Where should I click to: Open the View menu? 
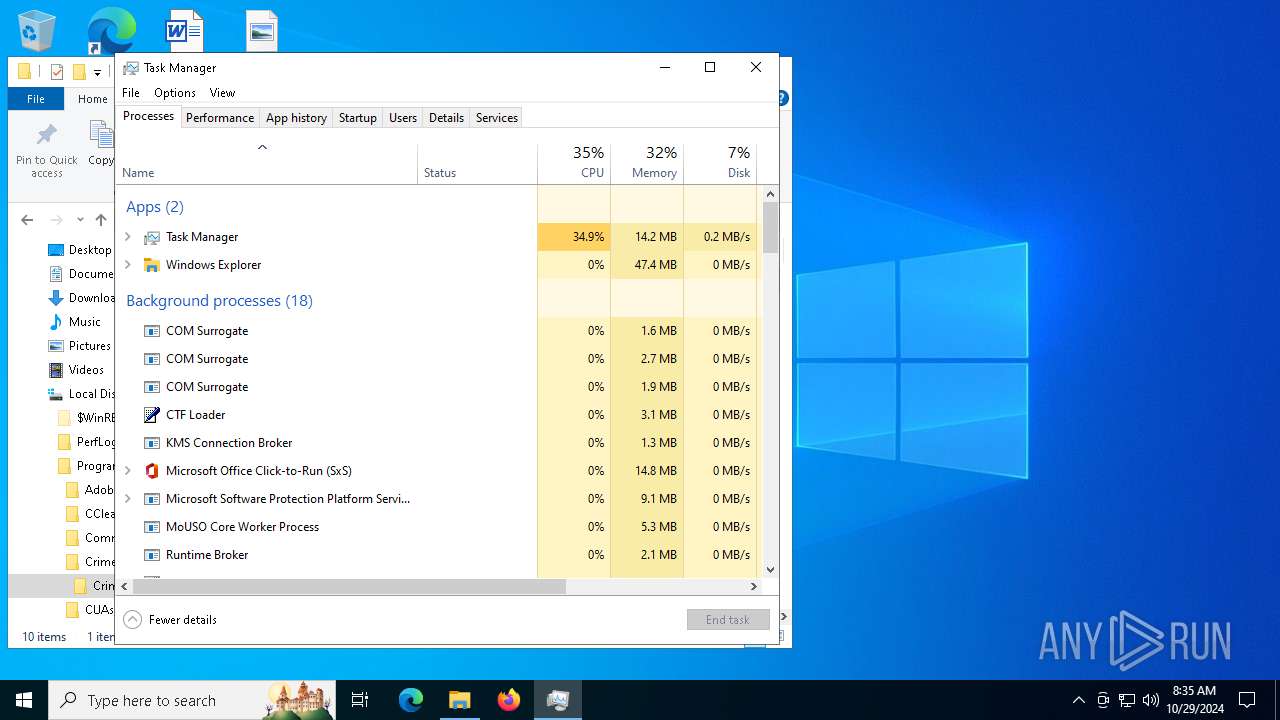pyautogui.click(x=222, y=93)
